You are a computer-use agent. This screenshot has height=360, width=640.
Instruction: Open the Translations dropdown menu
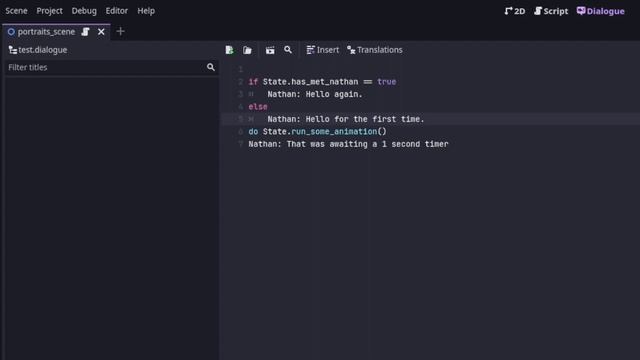[375, 50]
